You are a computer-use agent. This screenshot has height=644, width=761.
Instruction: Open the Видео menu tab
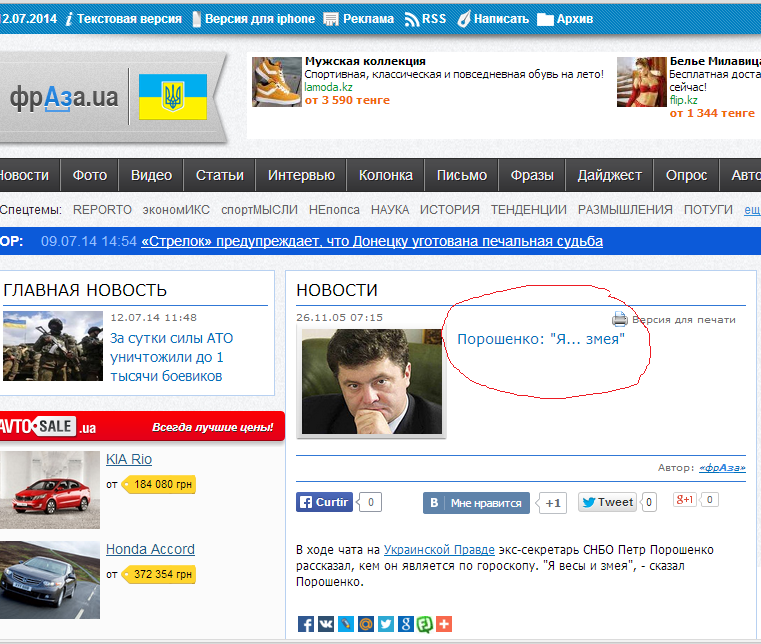pos(151,175)
